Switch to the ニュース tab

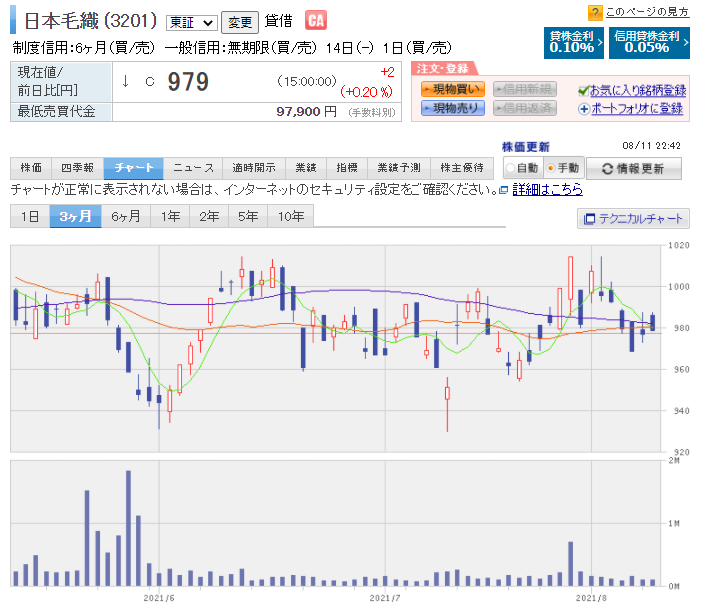193,168
